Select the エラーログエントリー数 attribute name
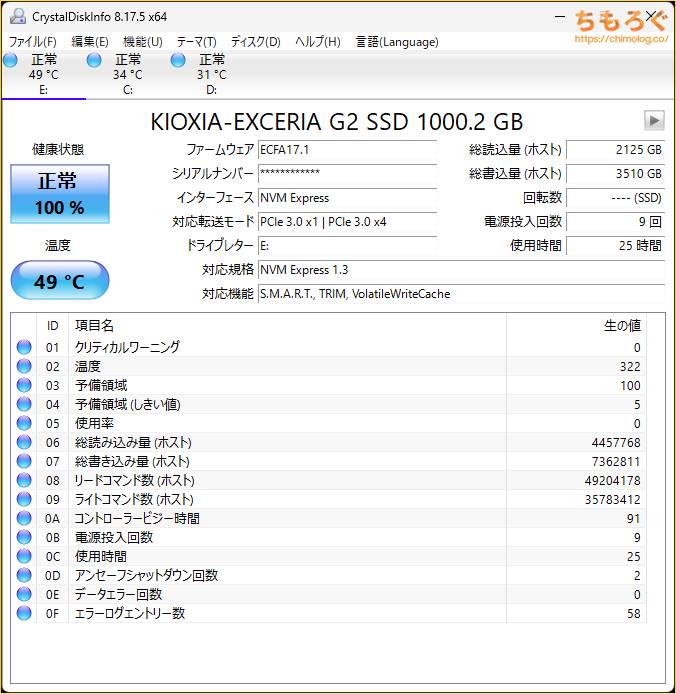The image size is (676, 694). tap(130, 613)
